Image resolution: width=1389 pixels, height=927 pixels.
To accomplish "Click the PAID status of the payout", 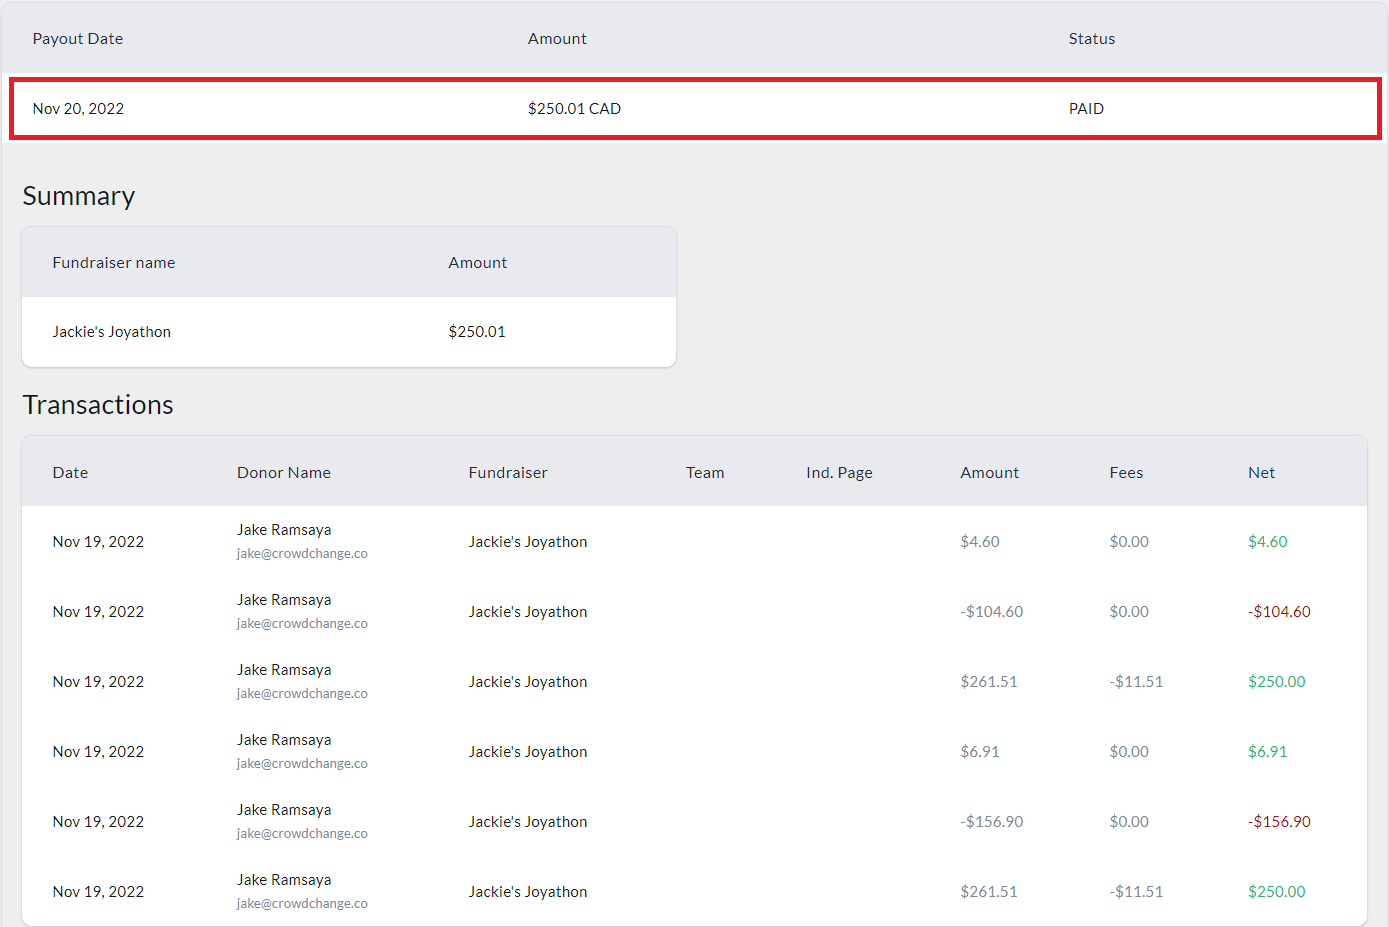I will click(1086, 109).
